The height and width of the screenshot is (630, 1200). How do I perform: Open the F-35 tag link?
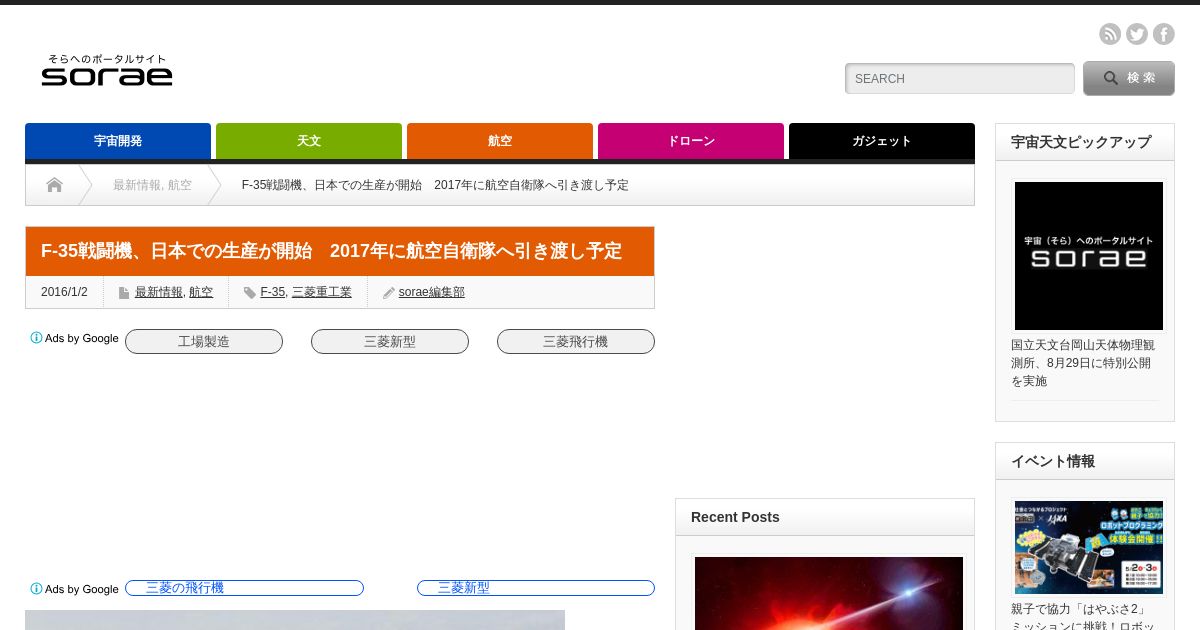[272, 292]
